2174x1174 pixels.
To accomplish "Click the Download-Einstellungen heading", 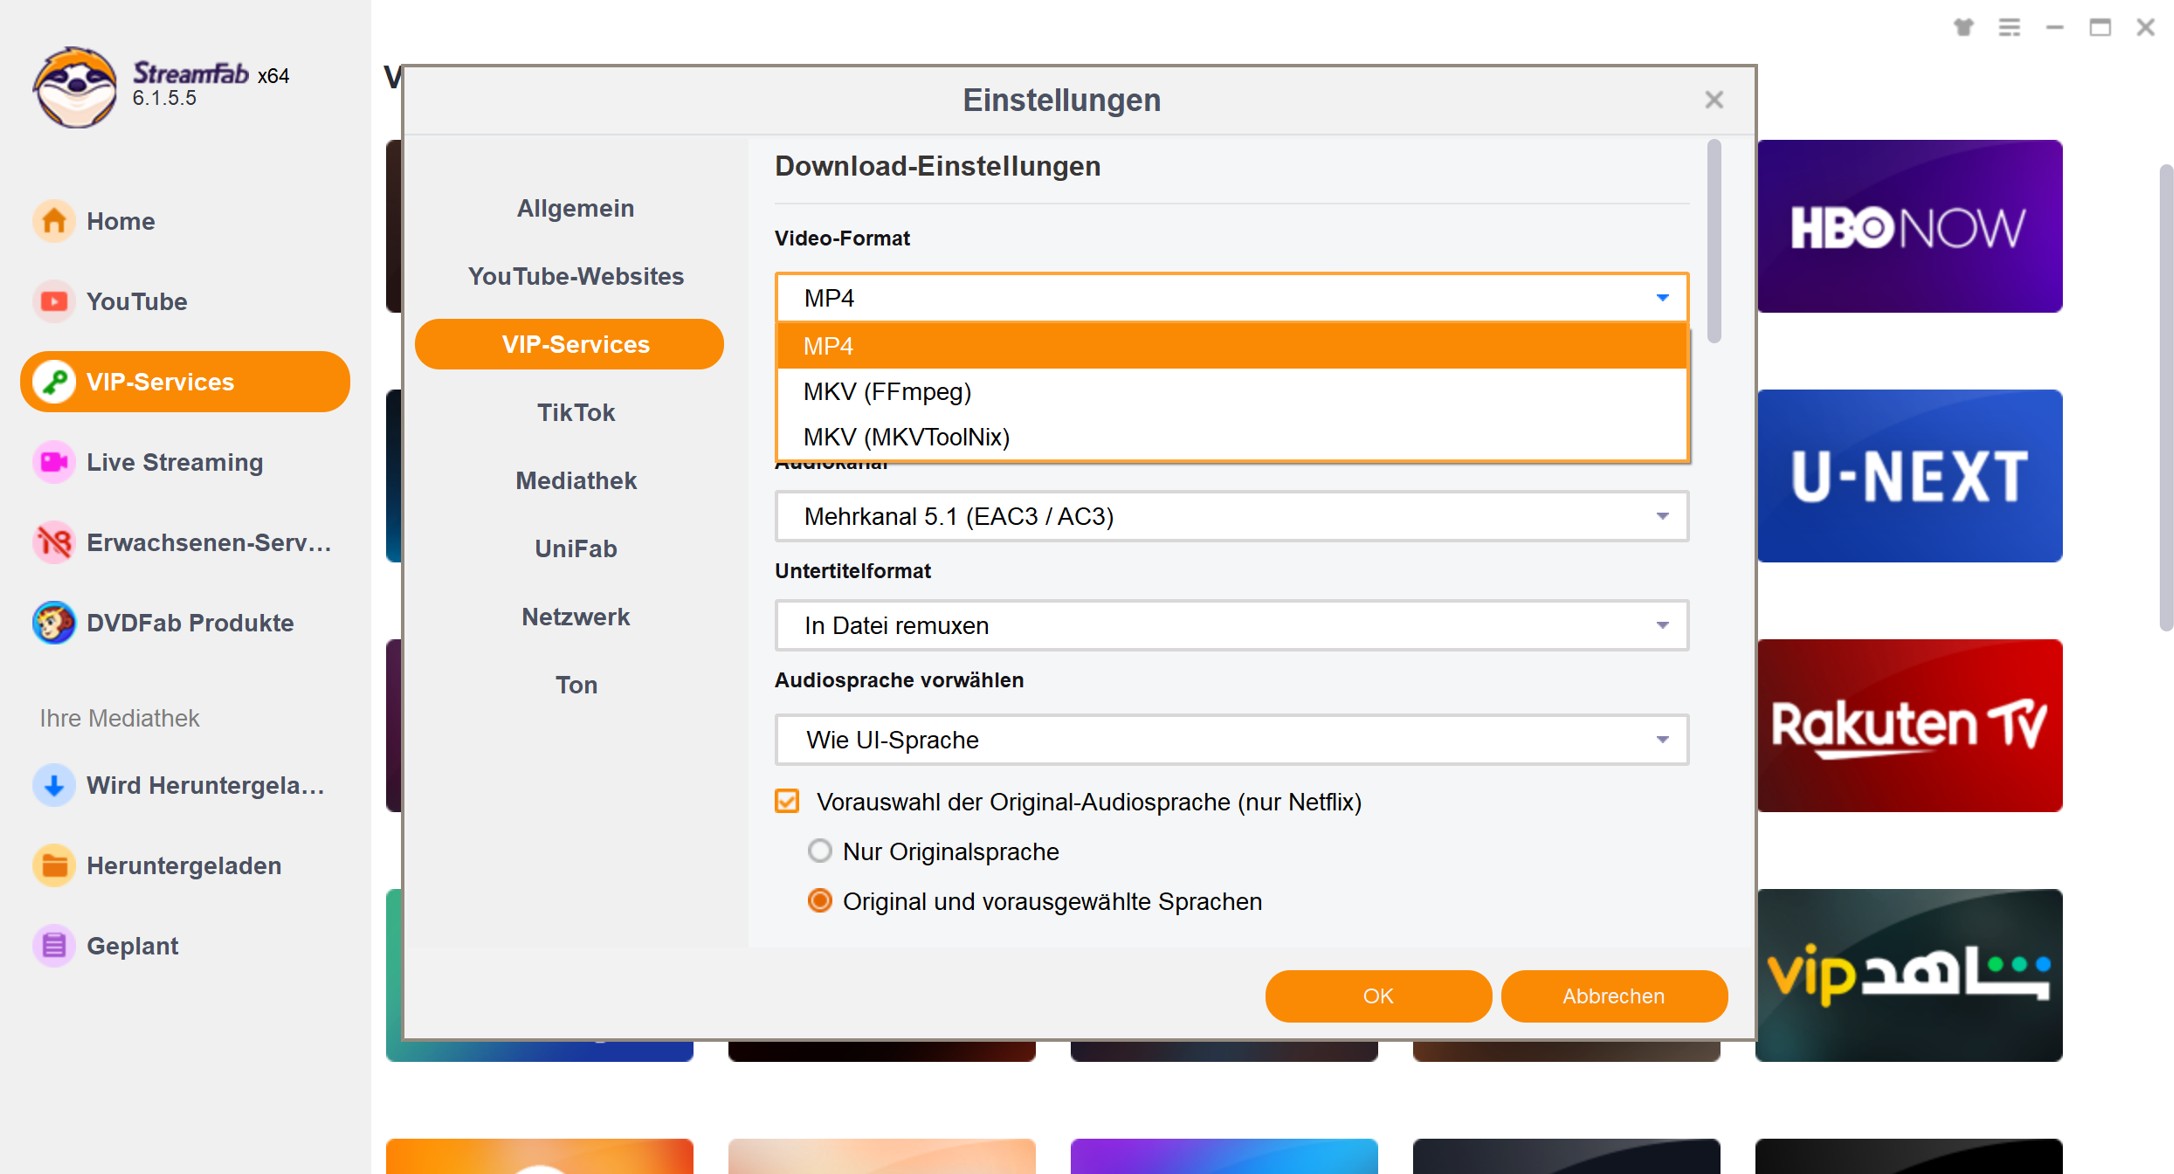I will click(x=937, y=166).
